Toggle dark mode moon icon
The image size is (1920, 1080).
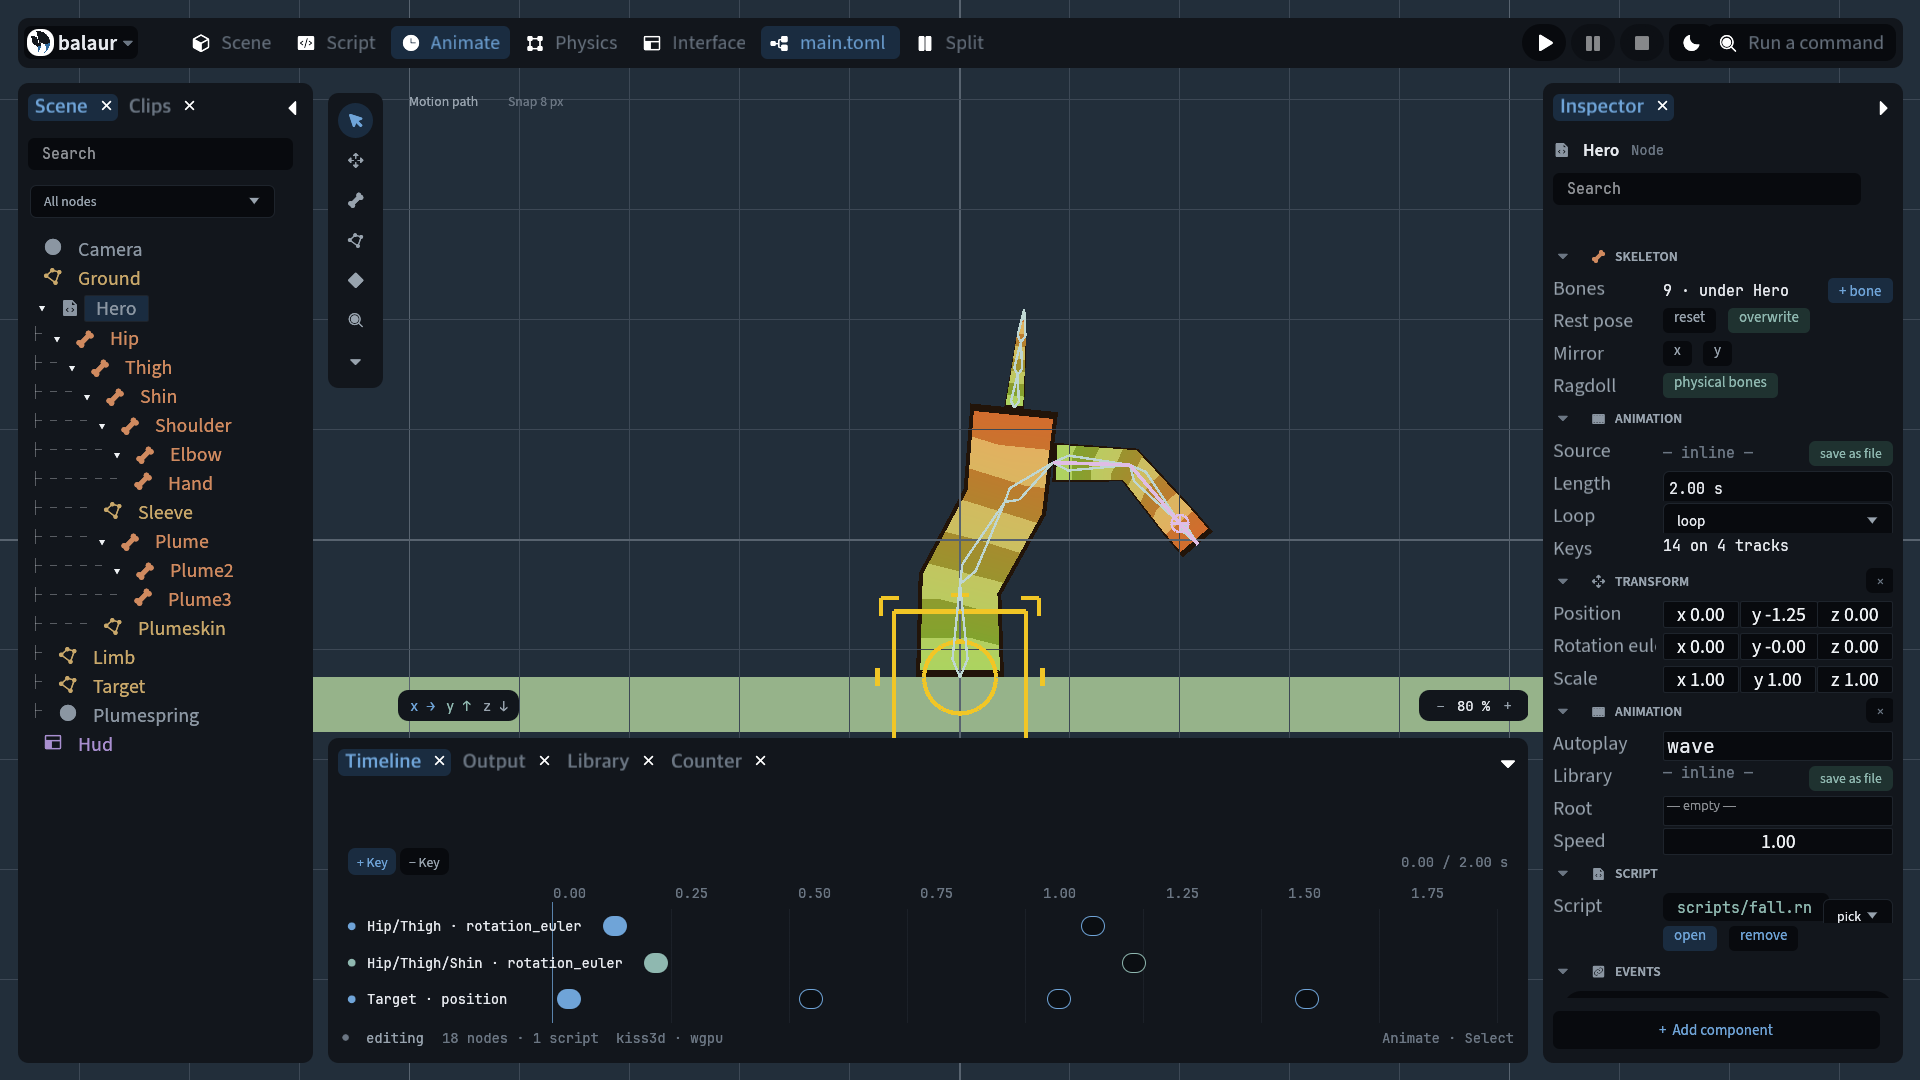click(1691, 43)
